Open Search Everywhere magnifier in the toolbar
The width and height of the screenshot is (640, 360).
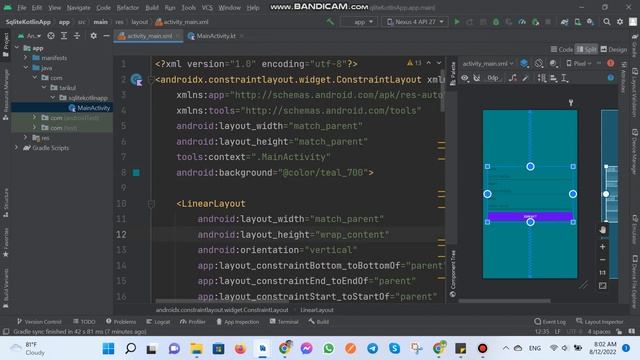607,22
